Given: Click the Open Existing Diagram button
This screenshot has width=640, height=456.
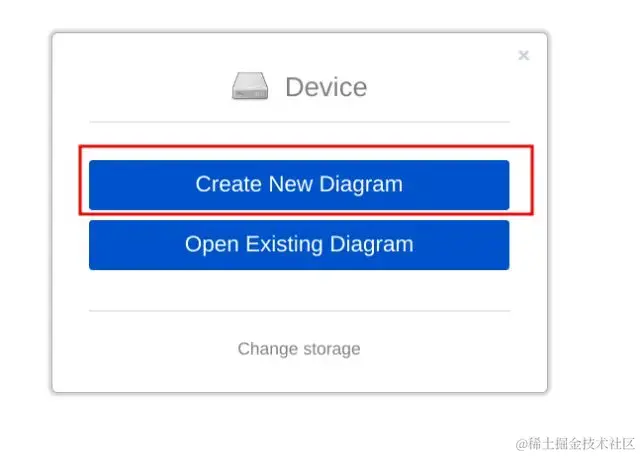Looking at the screenshot, I should [298, 245].
